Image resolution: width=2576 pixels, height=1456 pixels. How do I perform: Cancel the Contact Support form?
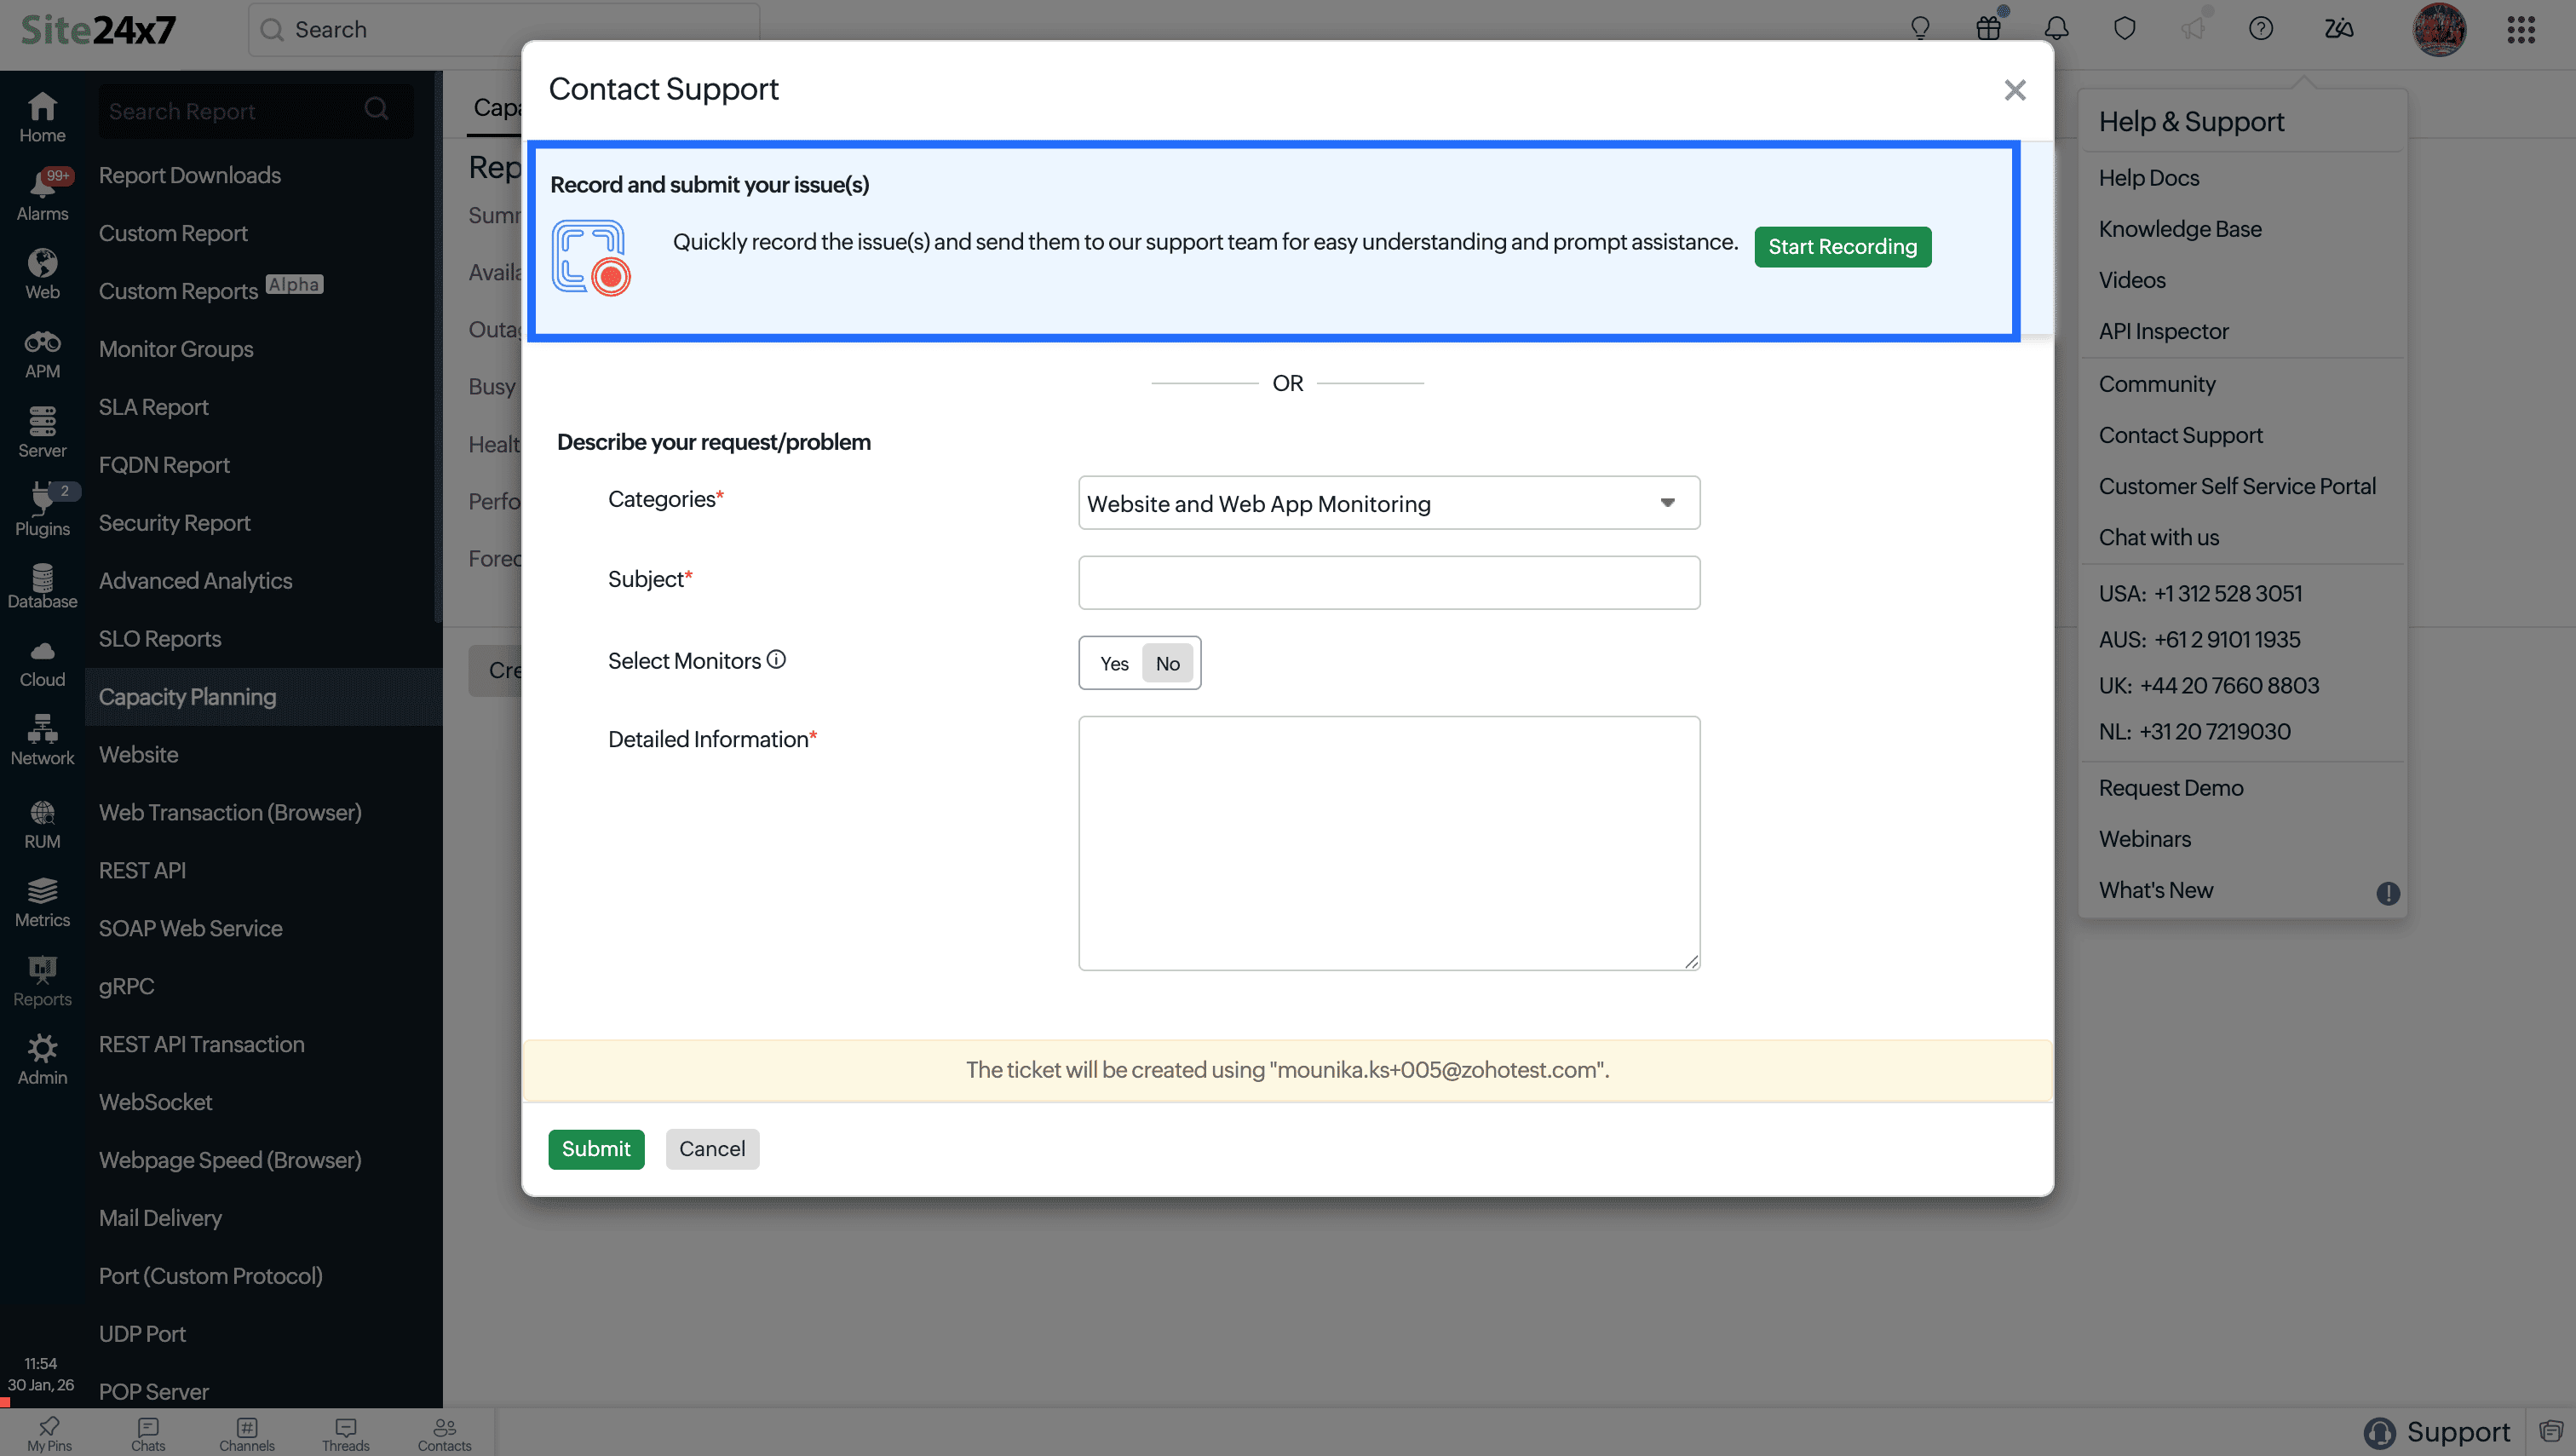(712, 1148)
